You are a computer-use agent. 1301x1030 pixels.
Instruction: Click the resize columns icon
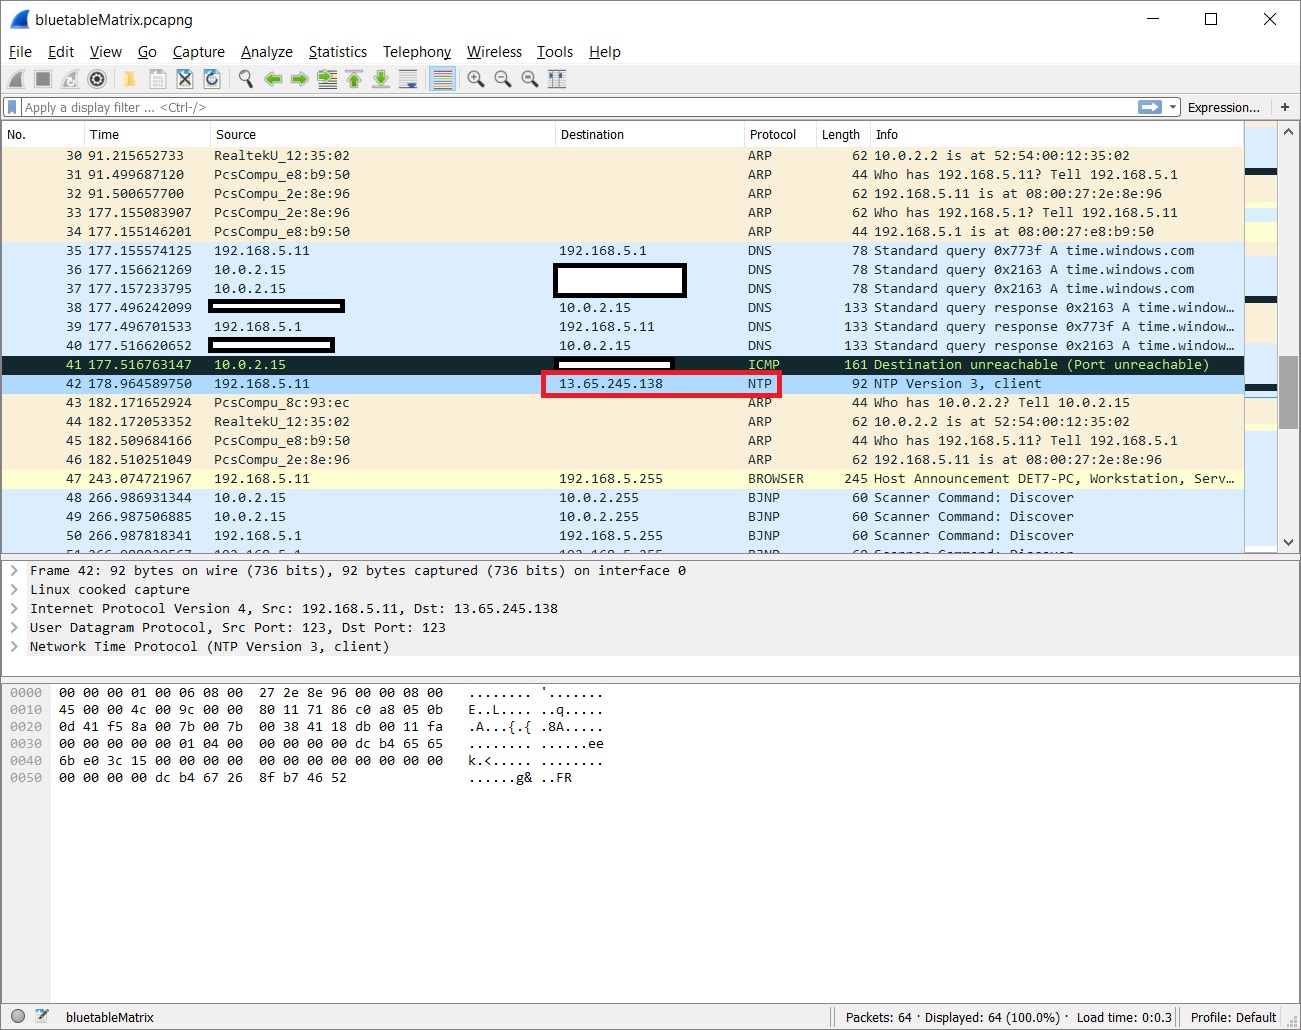(x=557, y=79)
